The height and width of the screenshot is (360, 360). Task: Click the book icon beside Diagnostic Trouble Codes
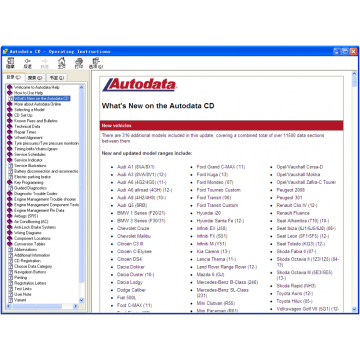click(x=10, y=194)
